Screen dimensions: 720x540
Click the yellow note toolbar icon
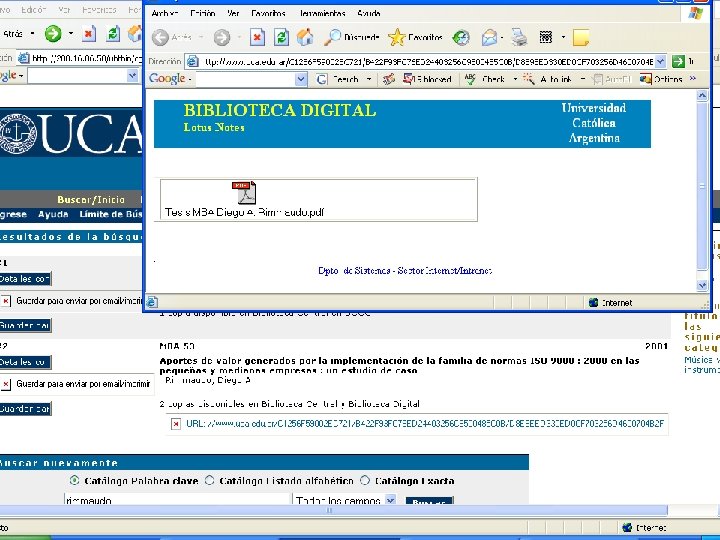tap(581, 38)
